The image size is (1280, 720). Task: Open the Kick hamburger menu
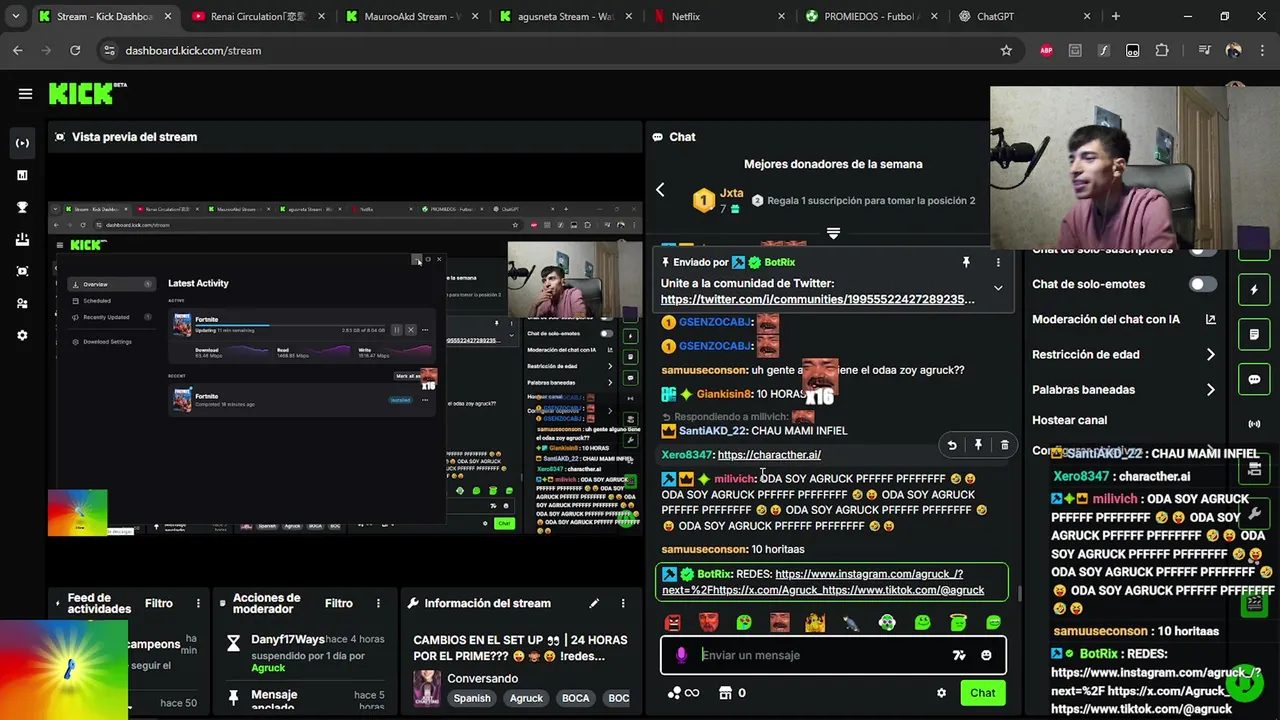pos(25,94)
